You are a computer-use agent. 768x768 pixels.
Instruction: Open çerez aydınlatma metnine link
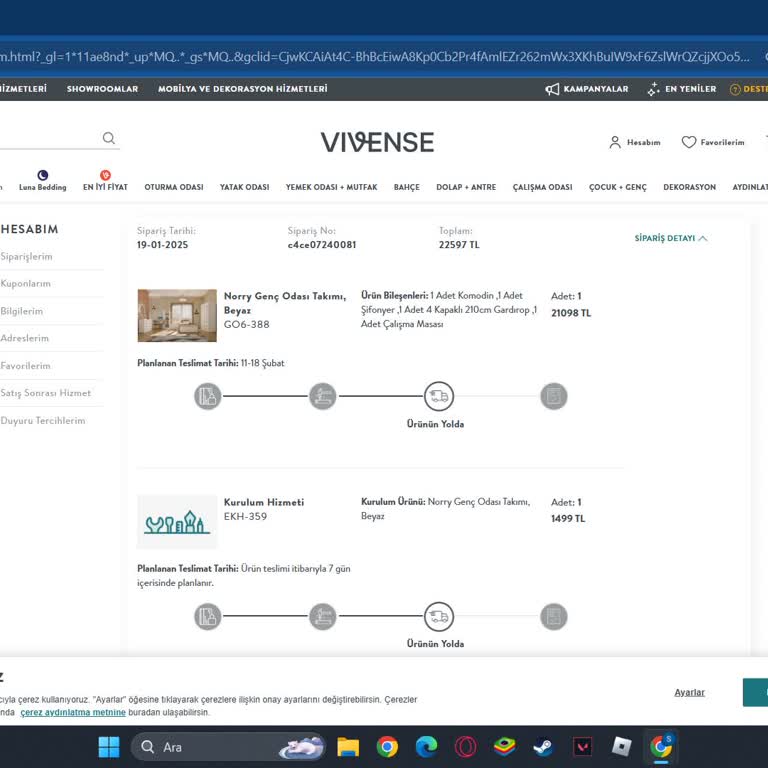[x=73, y=712]
